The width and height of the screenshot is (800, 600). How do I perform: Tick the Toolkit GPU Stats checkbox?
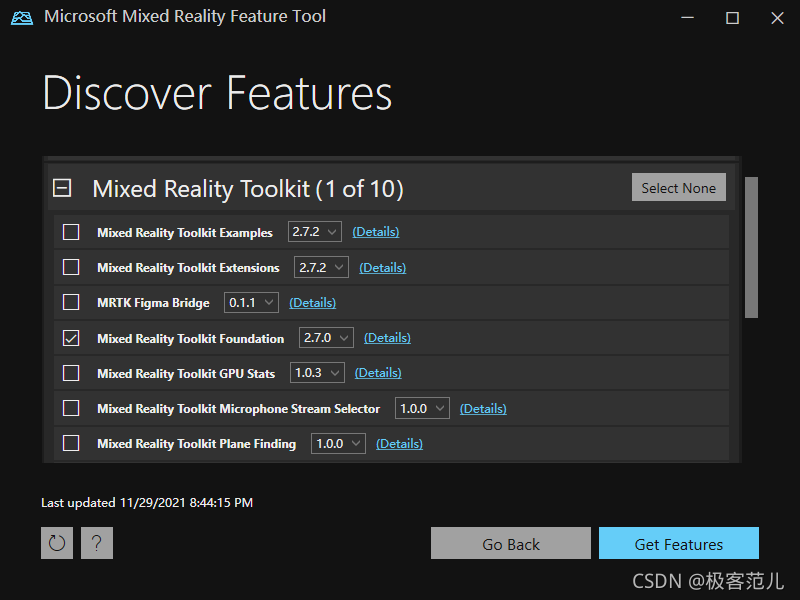(71, 373)
